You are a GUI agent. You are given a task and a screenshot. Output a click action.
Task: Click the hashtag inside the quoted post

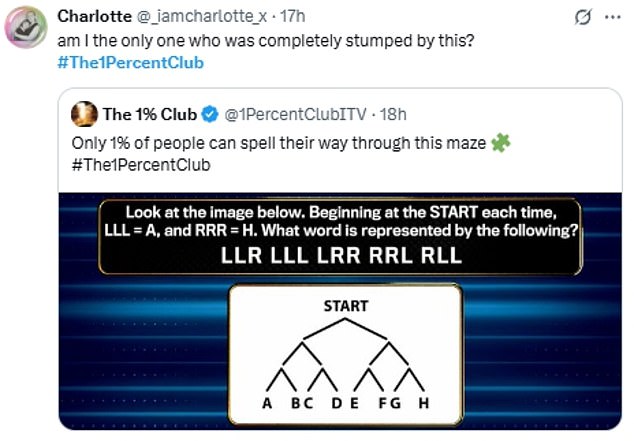pos(141,164)
